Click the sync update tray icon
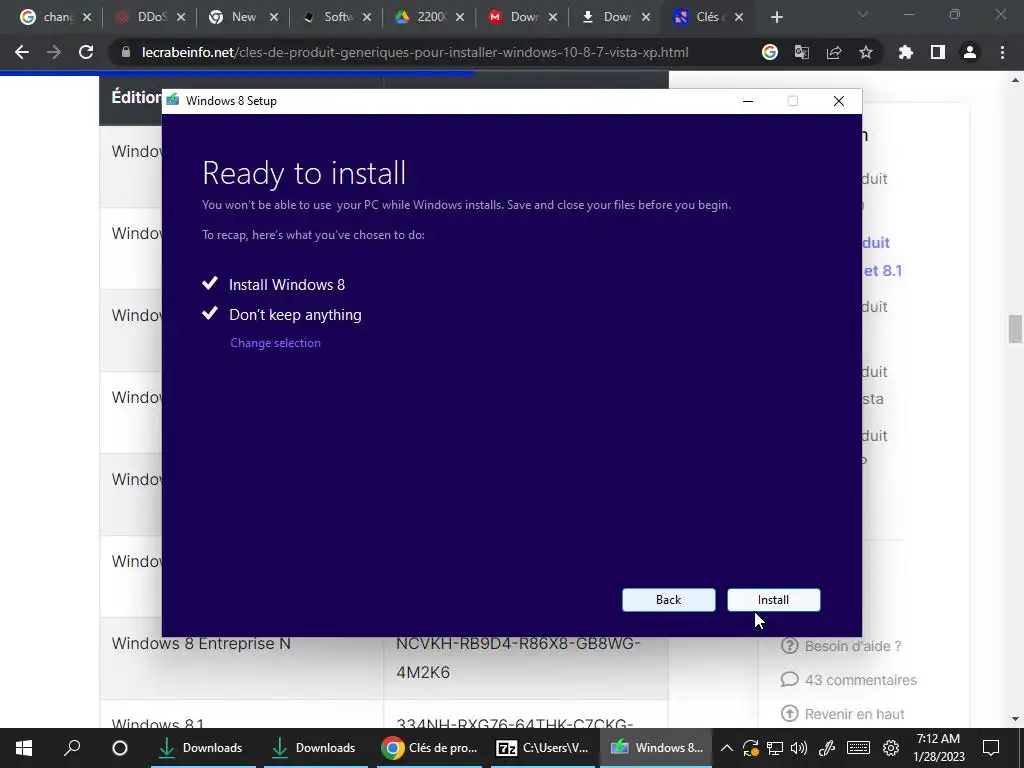 750,748
